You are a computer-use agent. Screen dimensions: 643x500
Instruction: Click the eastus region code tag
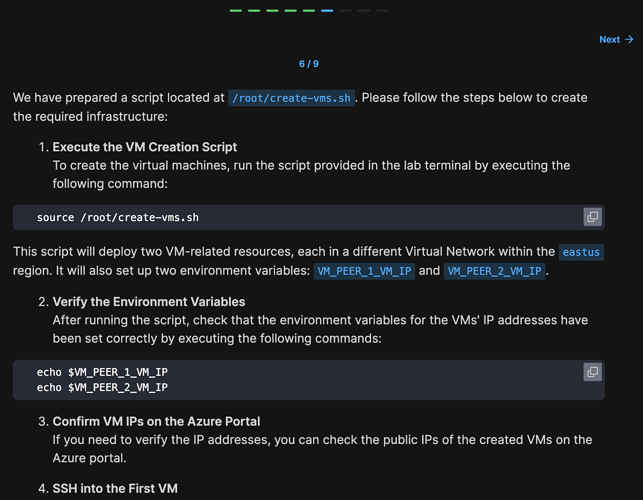581,252
